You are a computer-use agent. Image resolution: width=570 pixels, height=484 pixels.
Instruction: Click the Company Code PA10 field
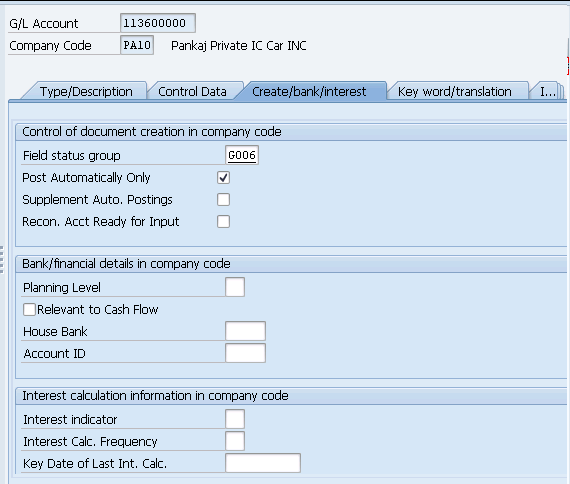pyautogui.click(x=137, y=45)
